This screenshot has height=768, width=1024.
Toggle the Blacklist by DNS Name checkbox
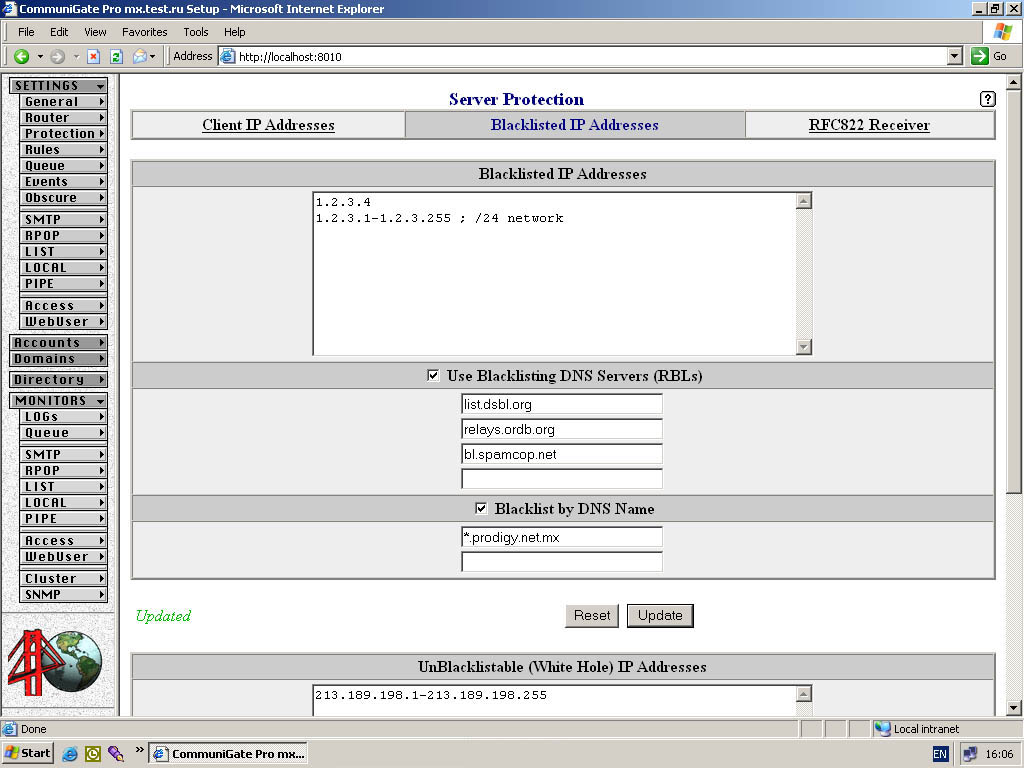(x=481, y=508)
